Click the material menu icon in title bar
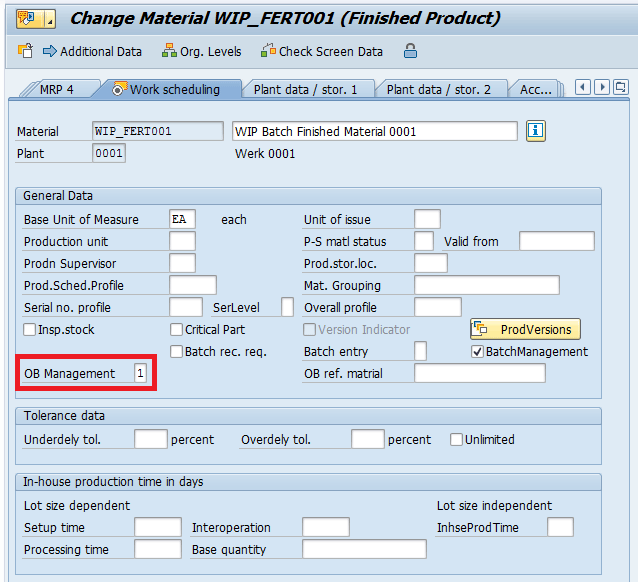The width and height of the screenshot is (638, 582). click(x=28, y=18)
